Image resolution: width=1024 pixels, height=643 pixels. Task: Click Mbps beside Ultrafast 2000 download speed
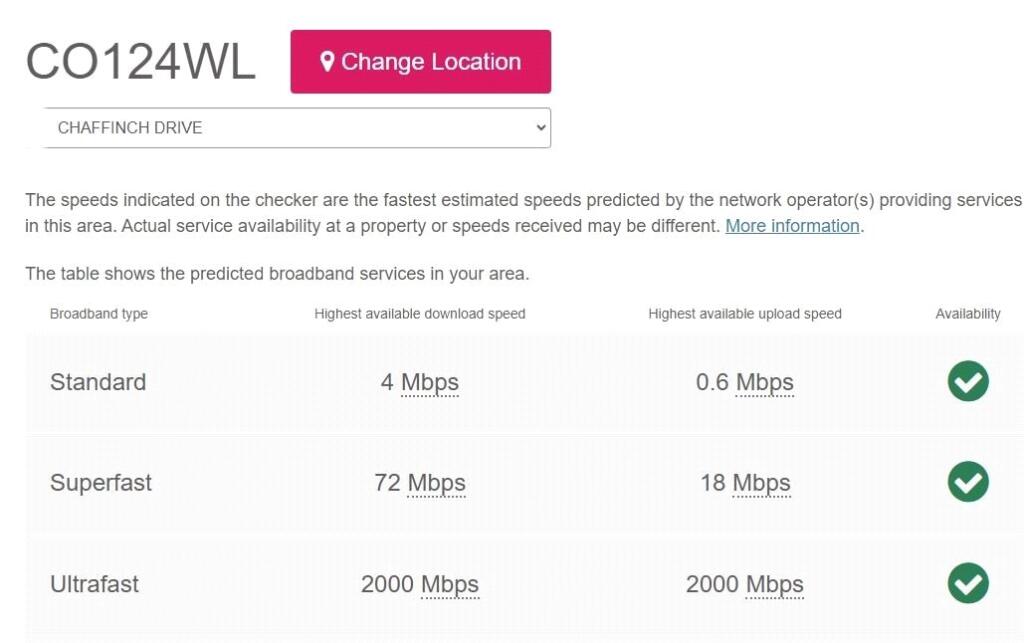[x=450, y=584]
